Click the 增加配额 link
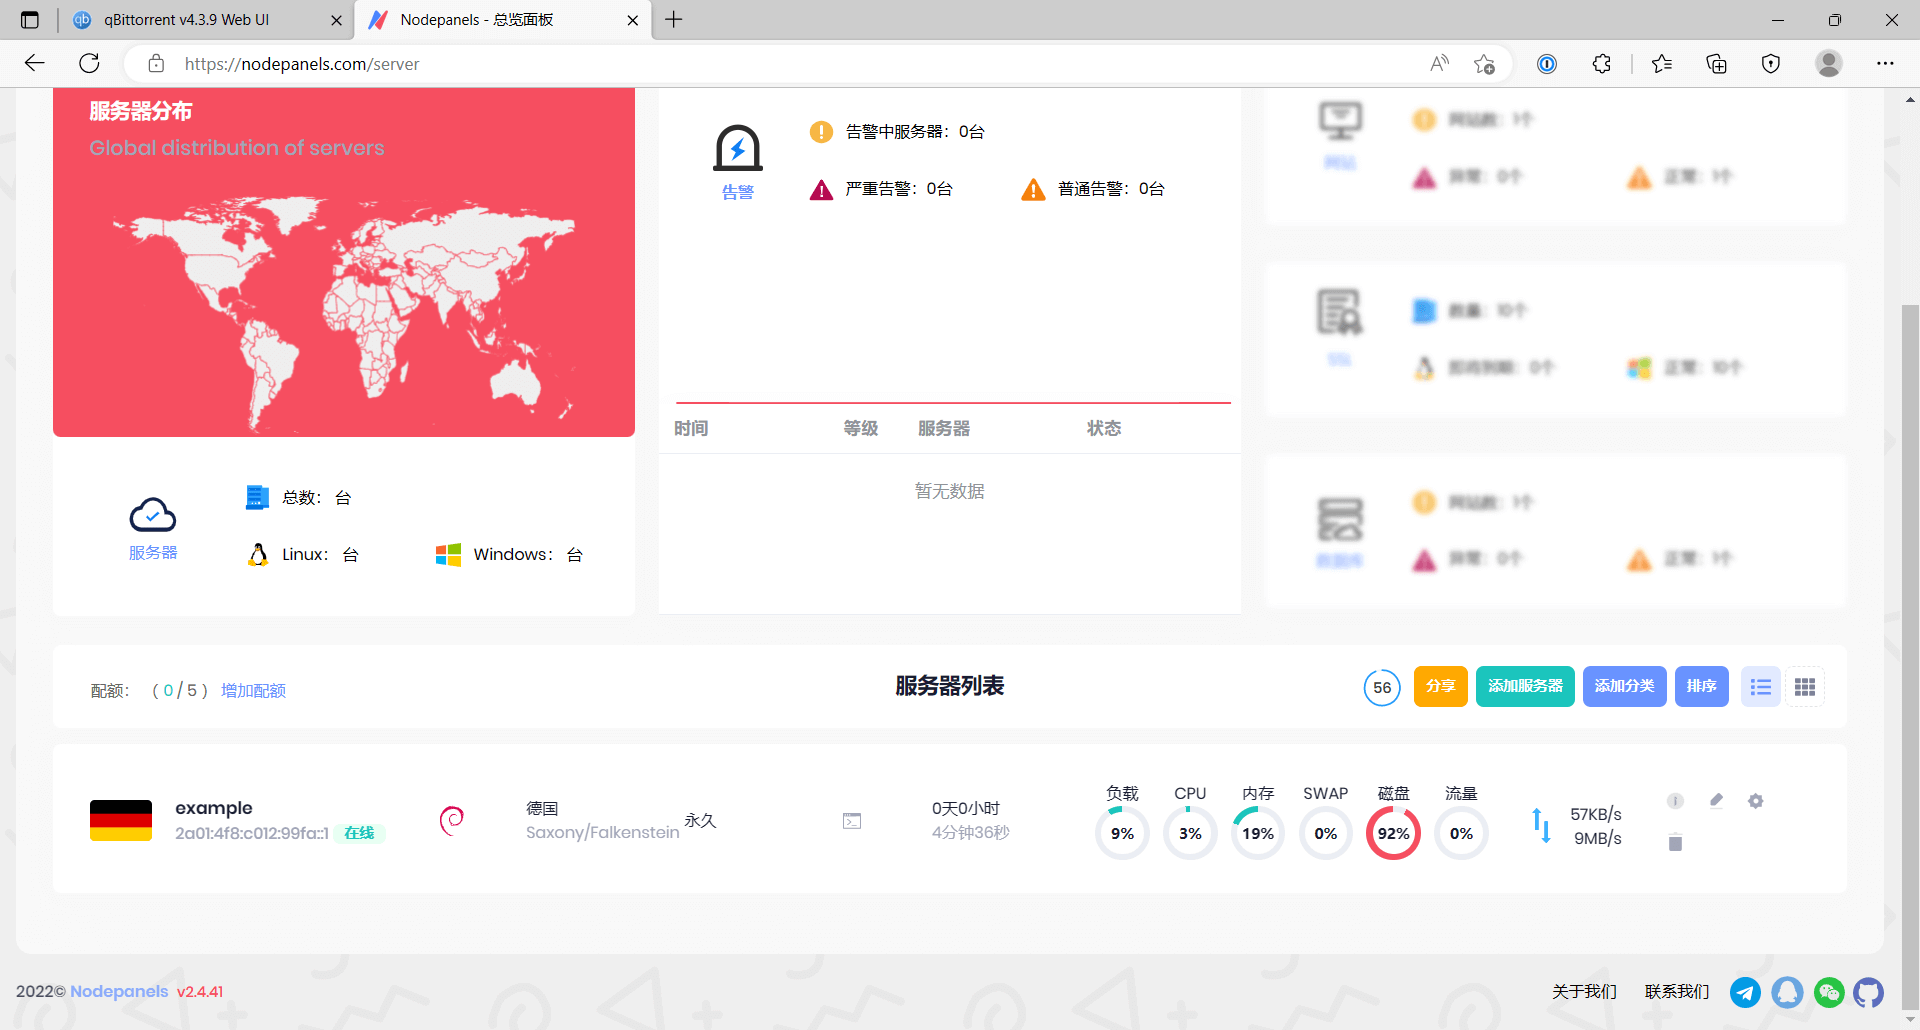This screenshot has height=1030, width=1920. tap(253, 691)
